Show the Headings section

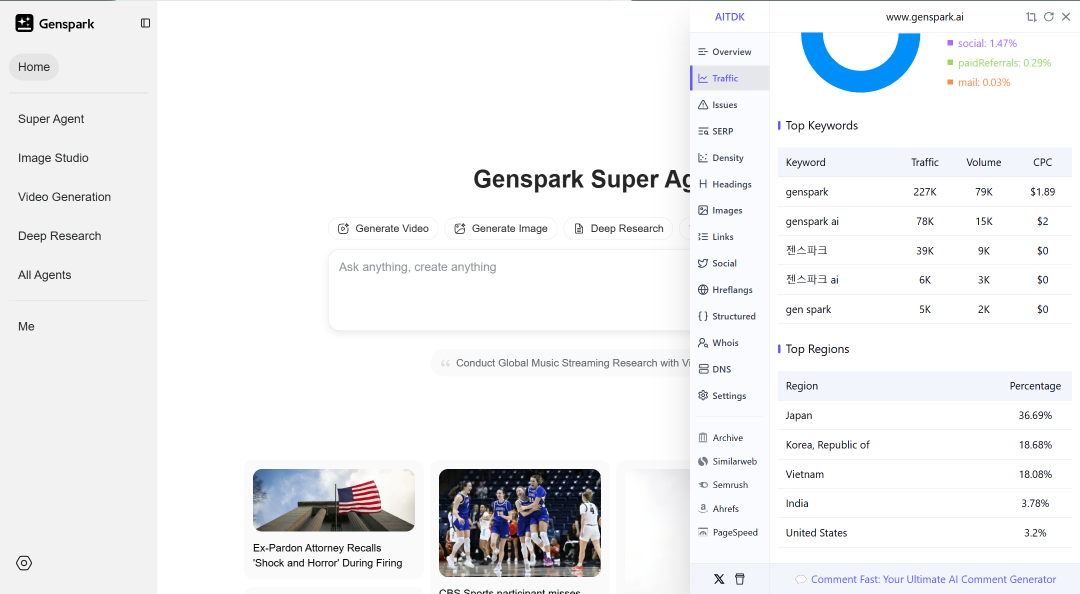click(729, 184)
